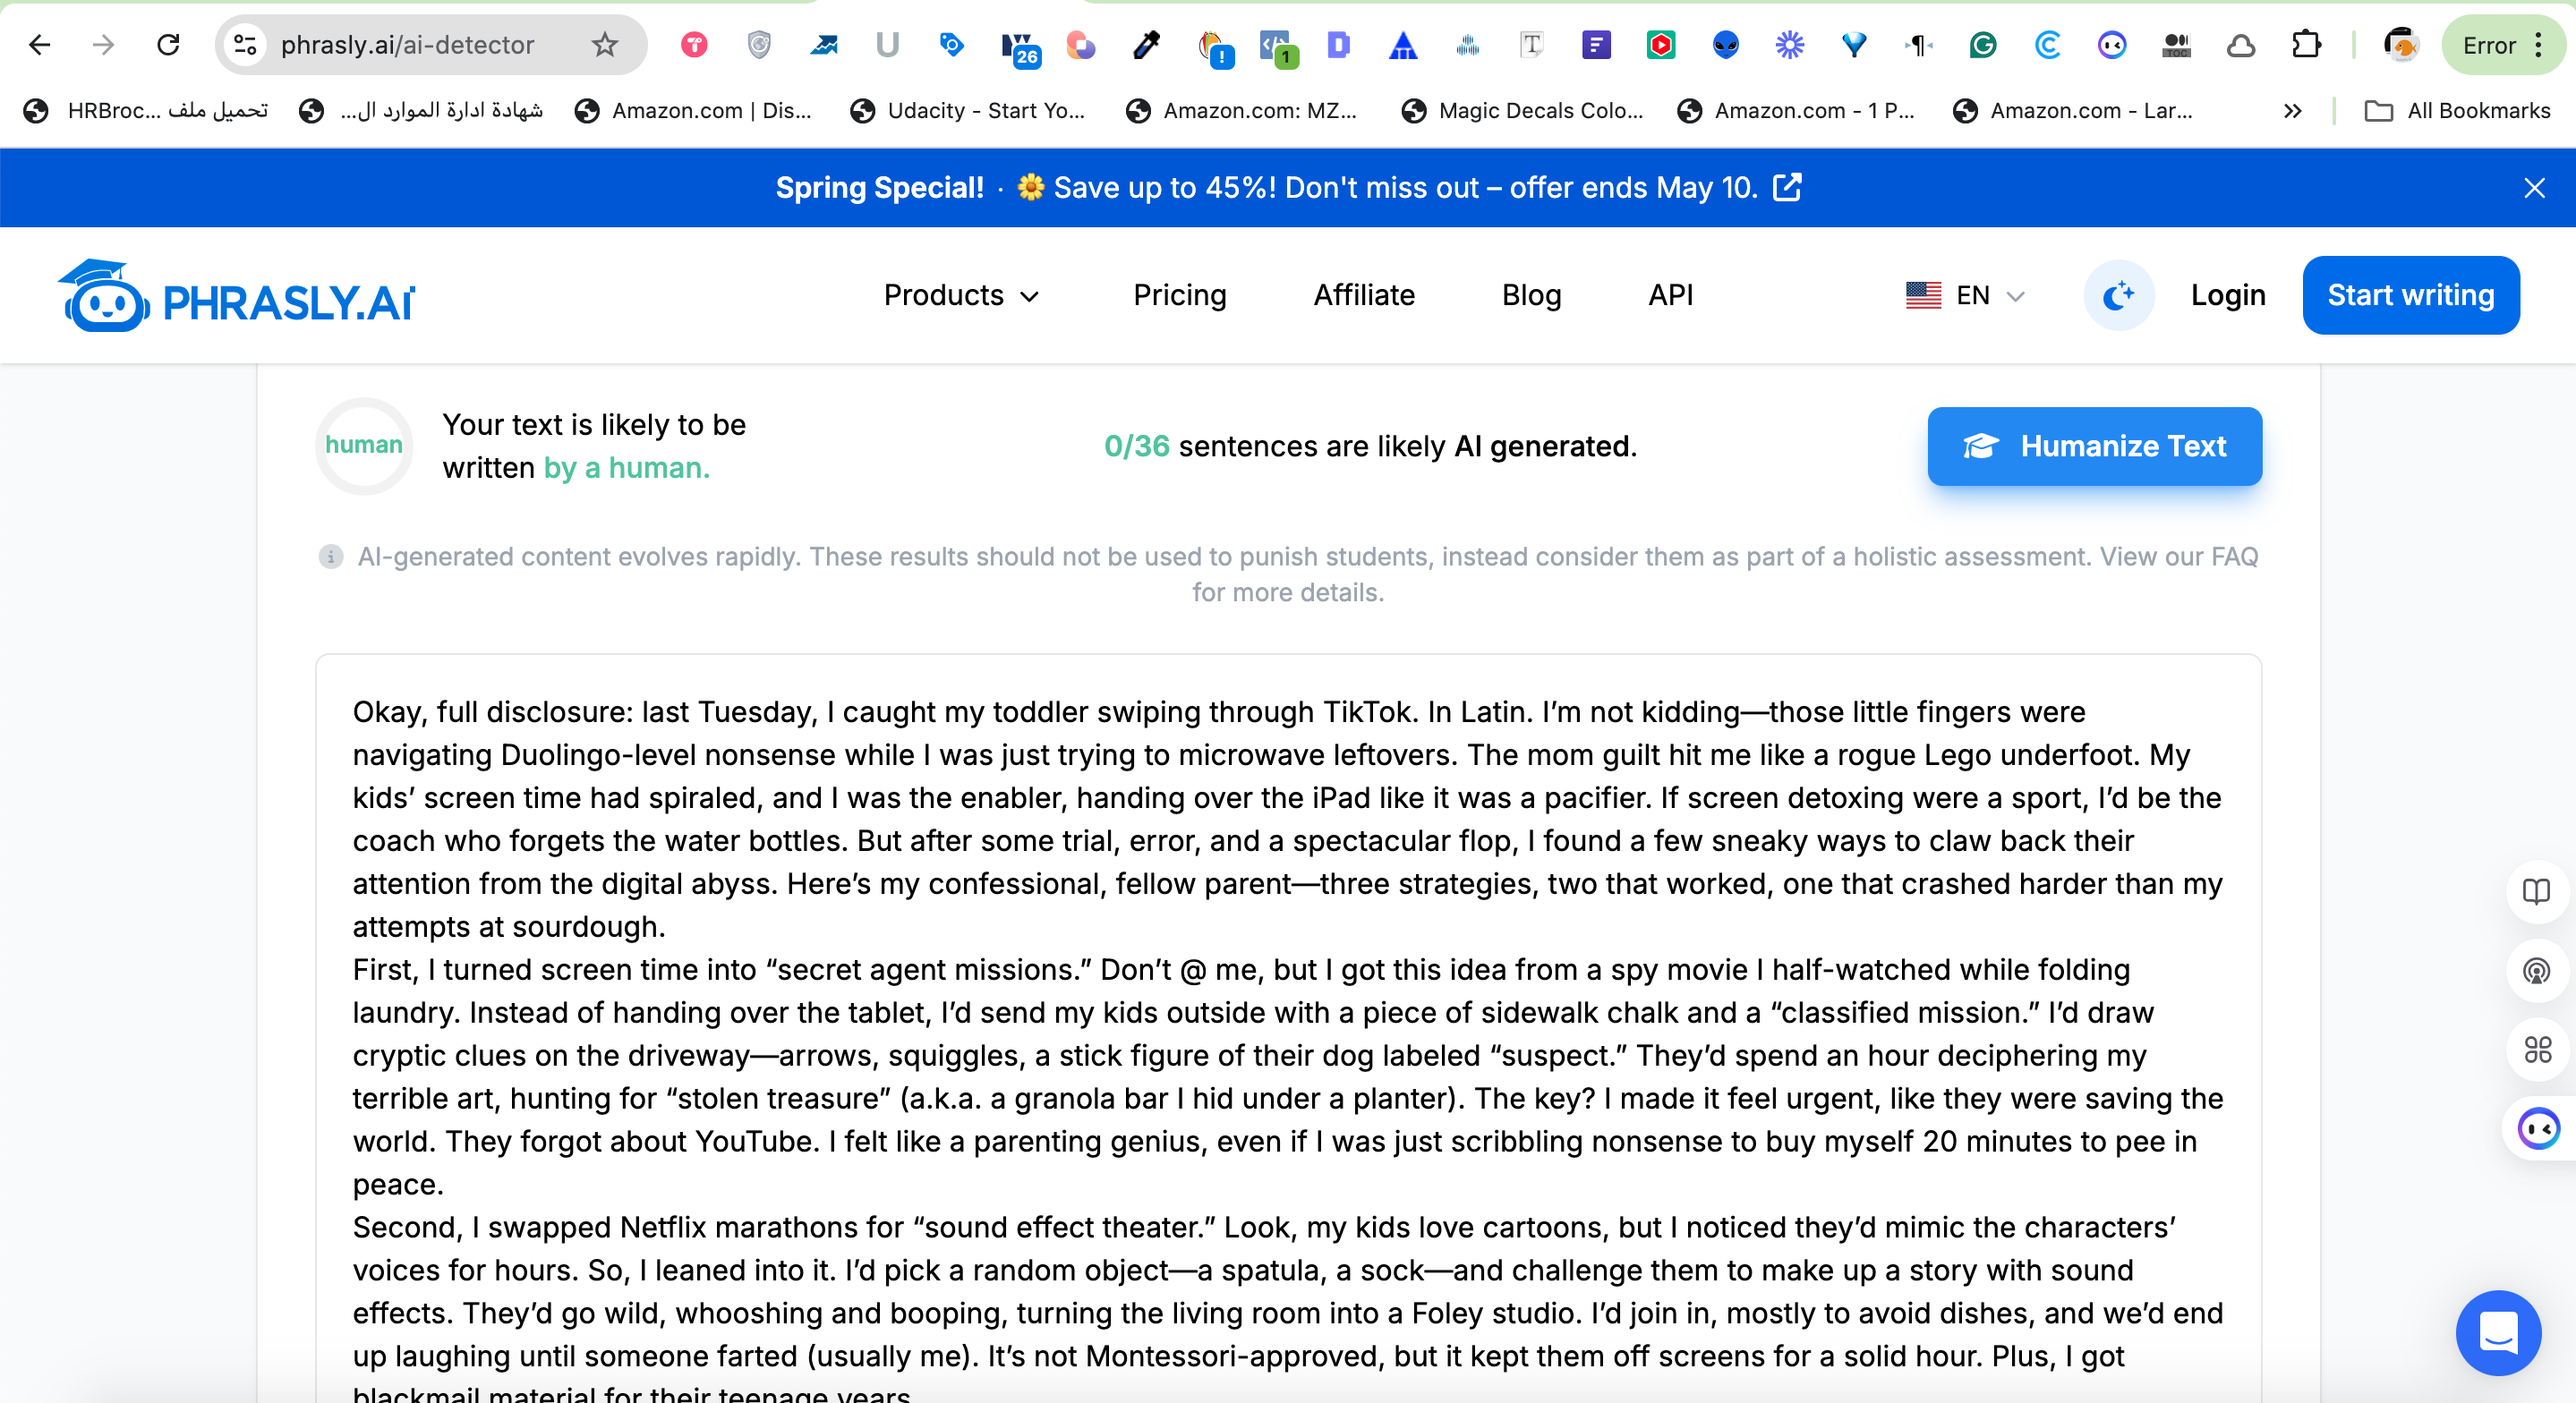Click the info icon beside the disclaimer
2576x1403 pixels.
tap(331, 557)
